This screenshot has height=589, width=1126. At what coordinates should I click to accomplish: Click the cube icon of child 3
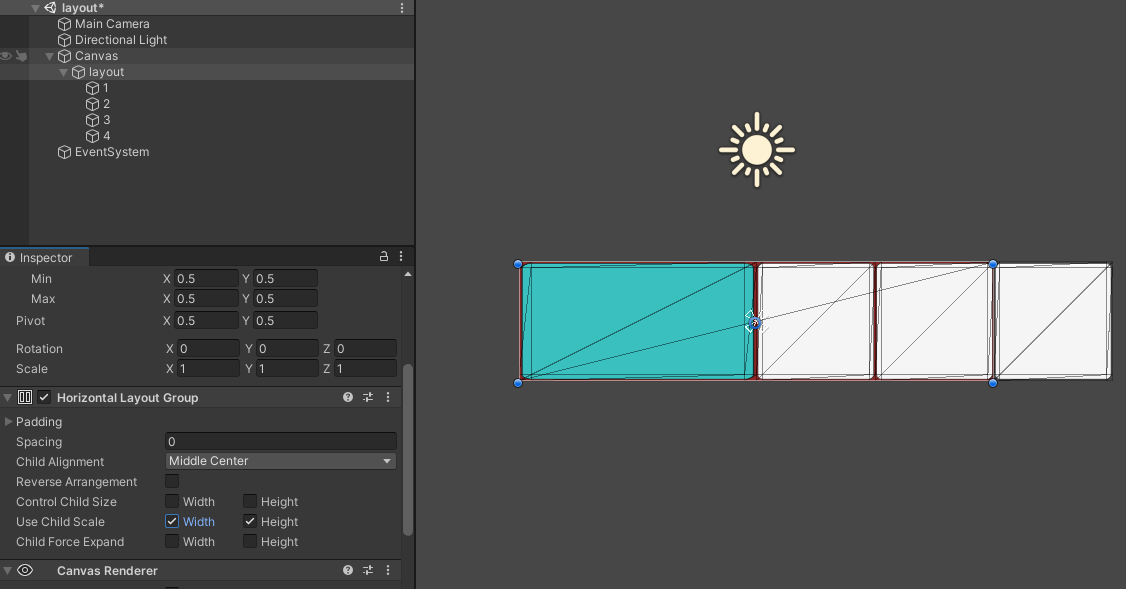point(93,120)
